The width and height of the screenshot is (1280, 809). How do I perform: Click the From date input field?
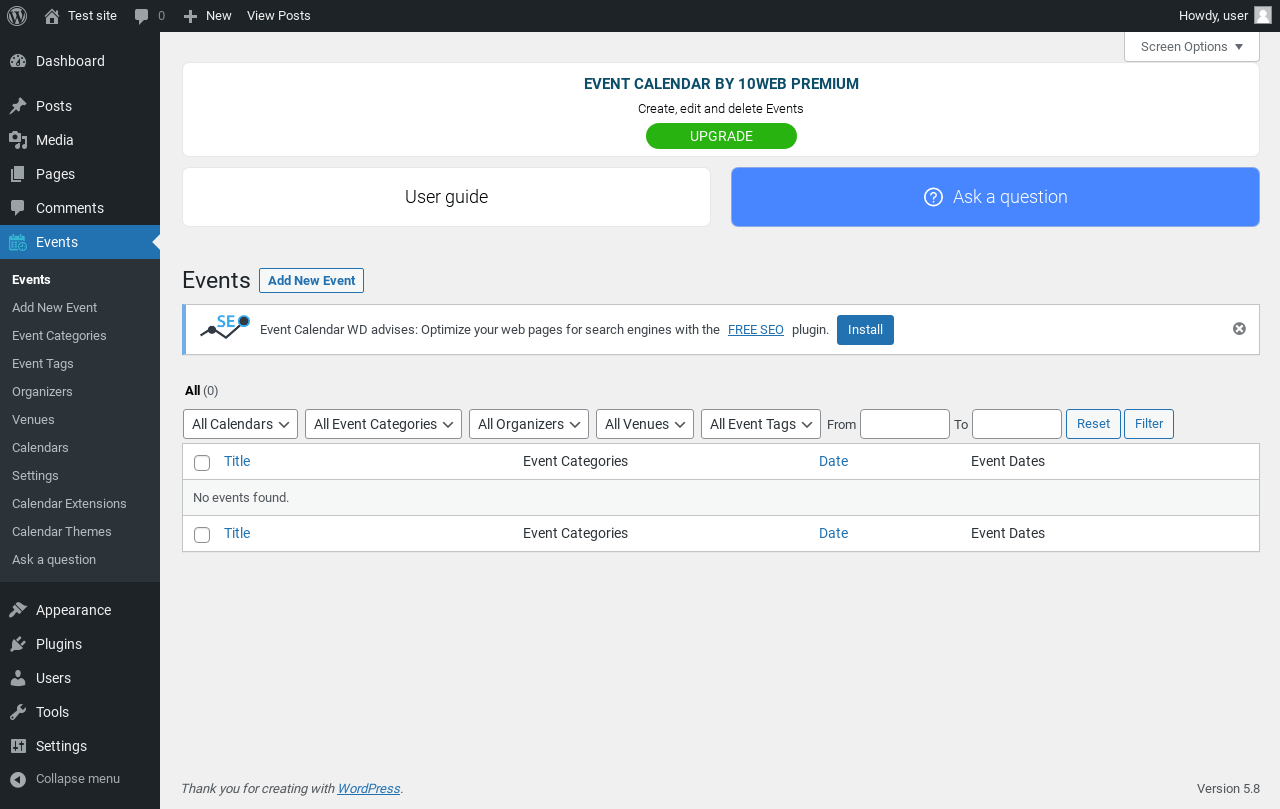[x=905, y=424]
